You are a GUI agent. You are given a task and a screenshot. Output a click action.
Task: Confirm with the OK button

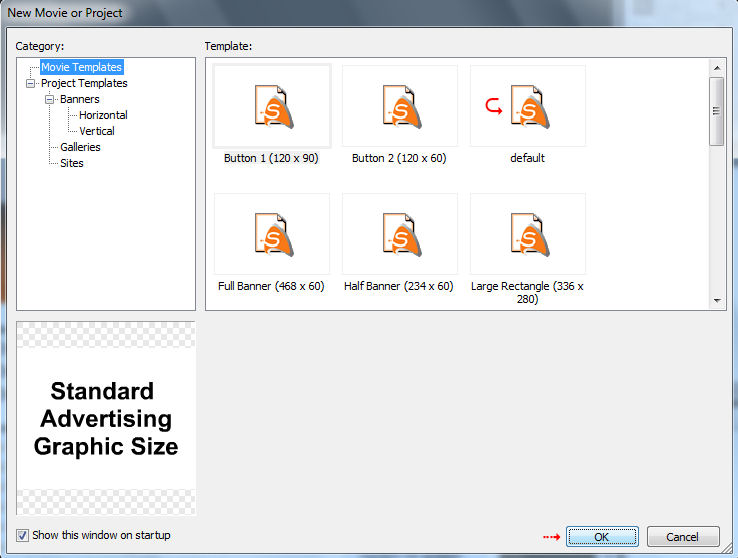coord(602,537)
